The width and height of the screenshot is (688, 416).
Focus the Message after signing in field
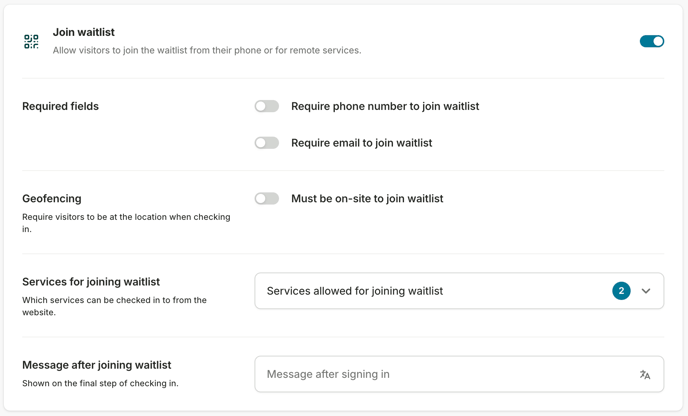click(440, 374)
